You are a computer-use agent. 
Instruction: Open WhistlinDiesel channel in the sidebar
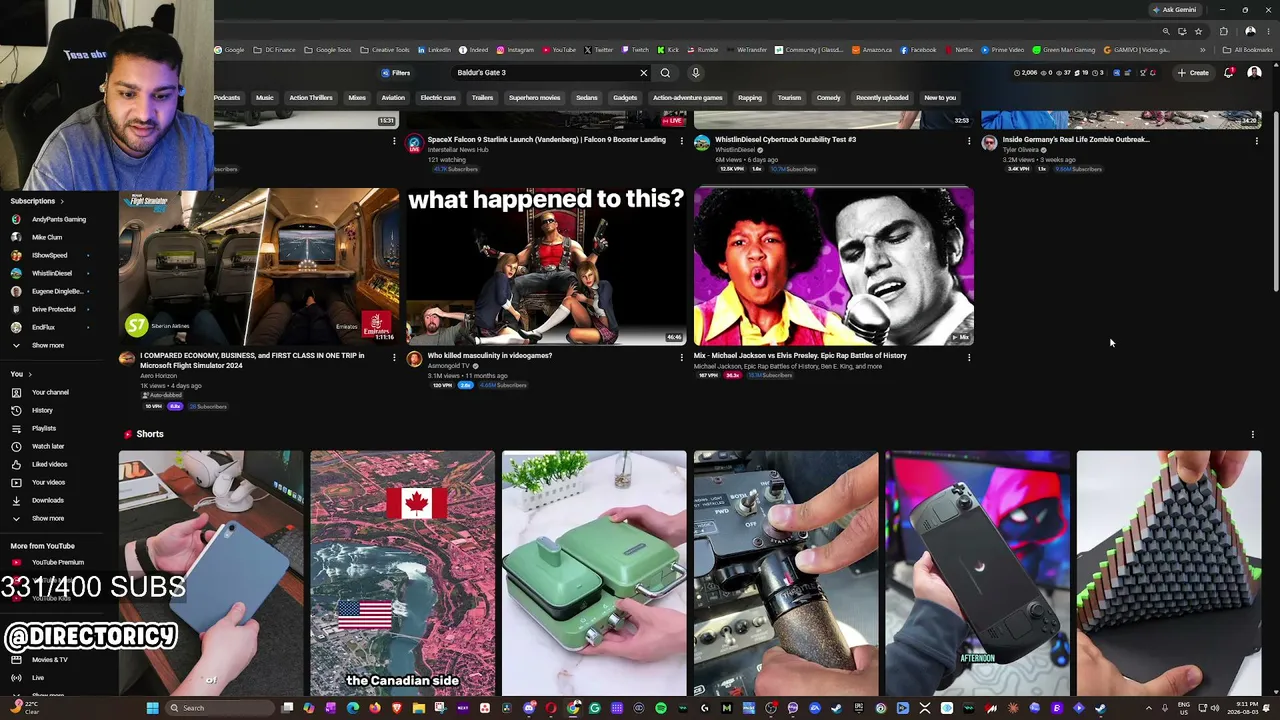coord(50,273)
